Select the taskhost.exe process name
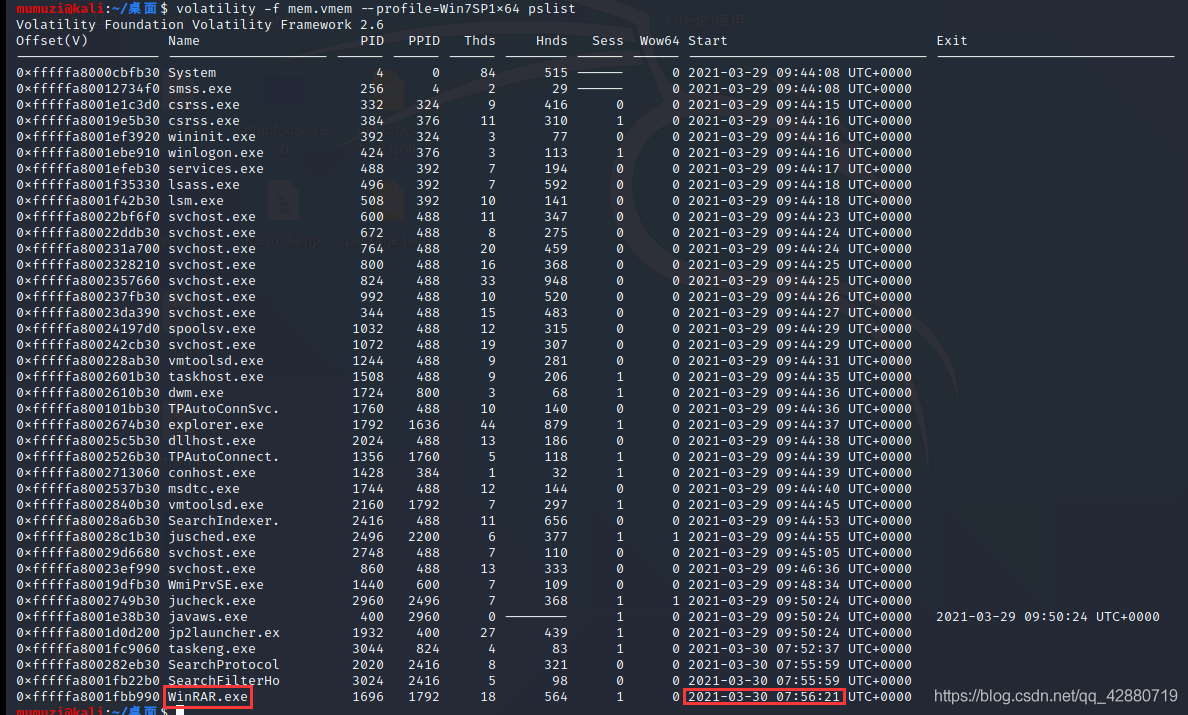The width and height of the screenshot is (1188, 715). click(x=216, y=376)
